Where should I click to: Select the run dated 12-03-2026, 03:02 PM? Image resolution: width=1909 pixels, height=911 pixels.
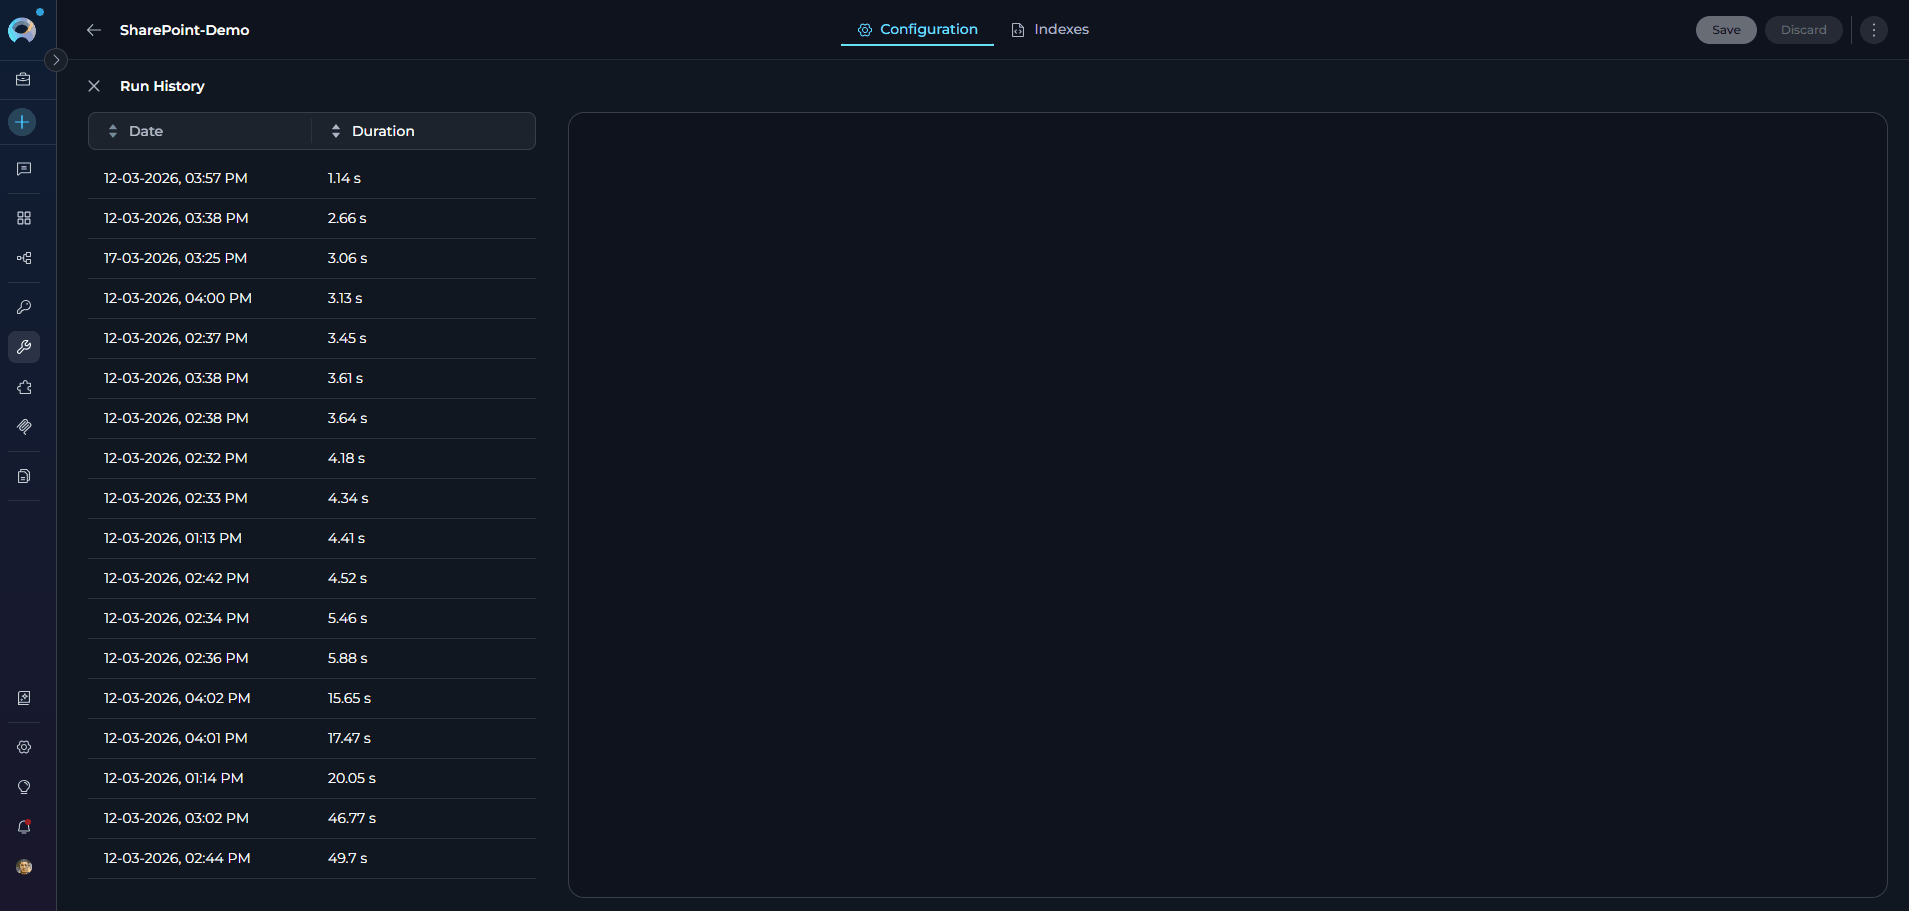pos(312,818)
